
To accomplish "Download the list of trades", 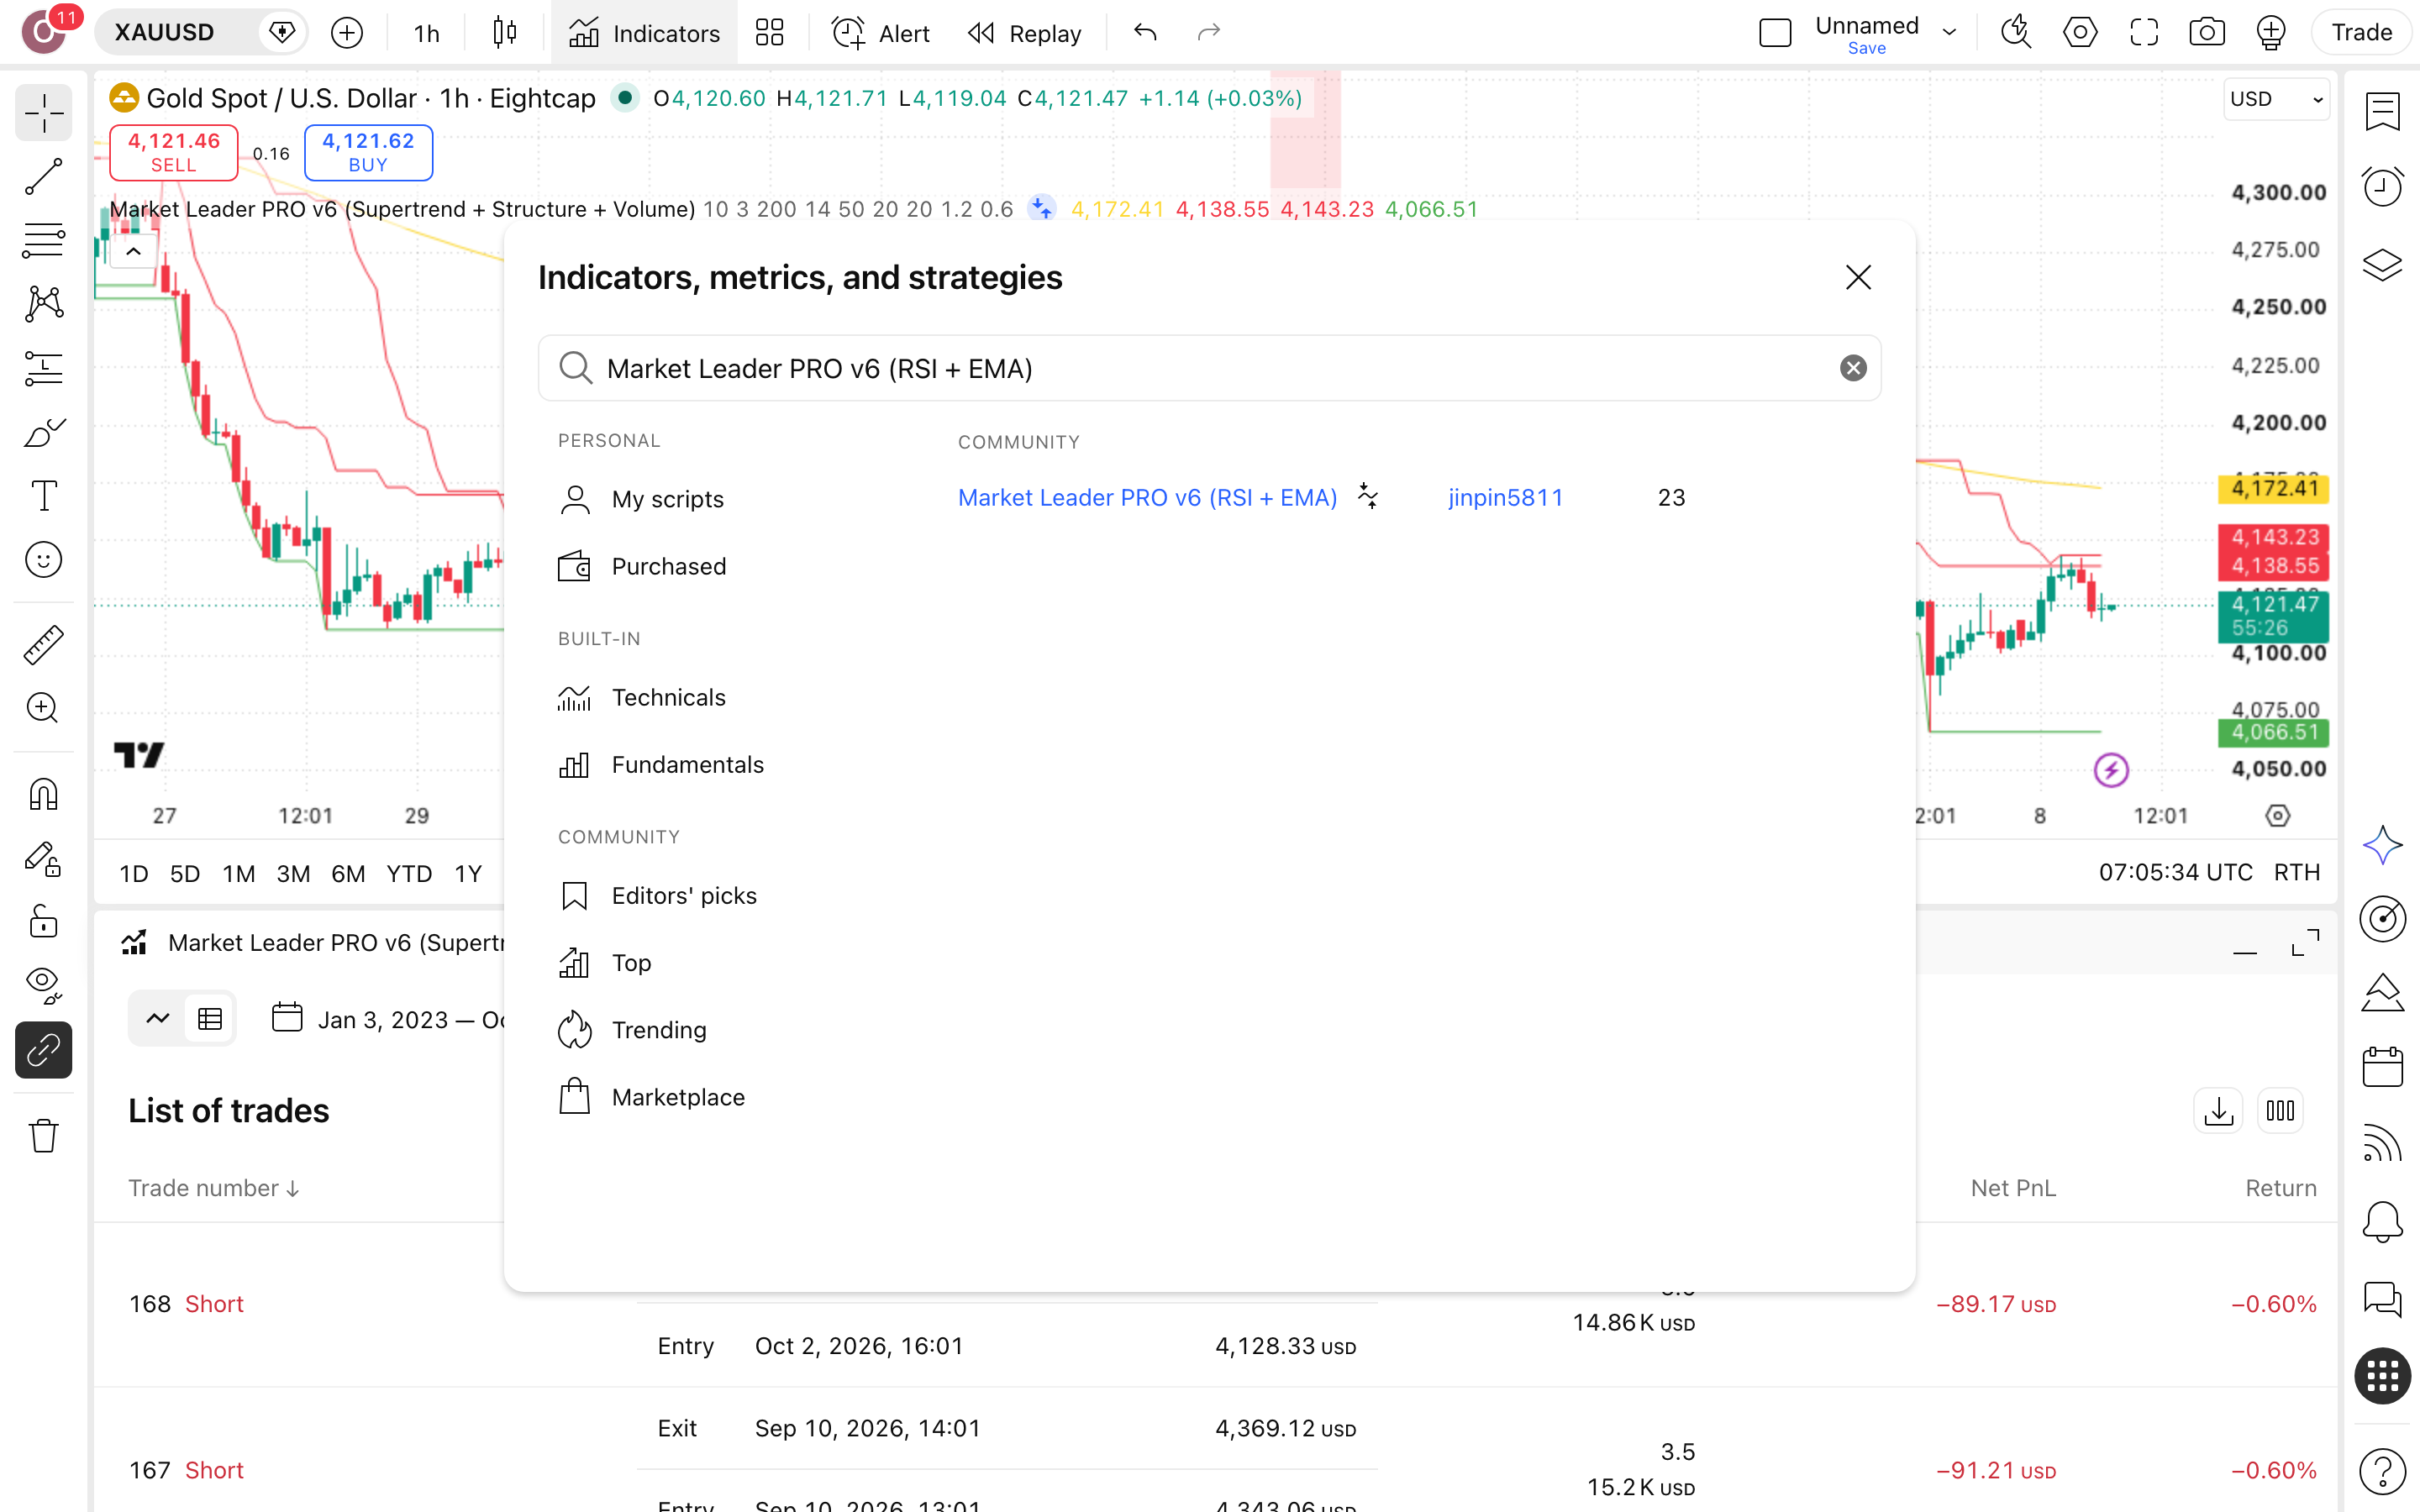I will [2217, 1111].
